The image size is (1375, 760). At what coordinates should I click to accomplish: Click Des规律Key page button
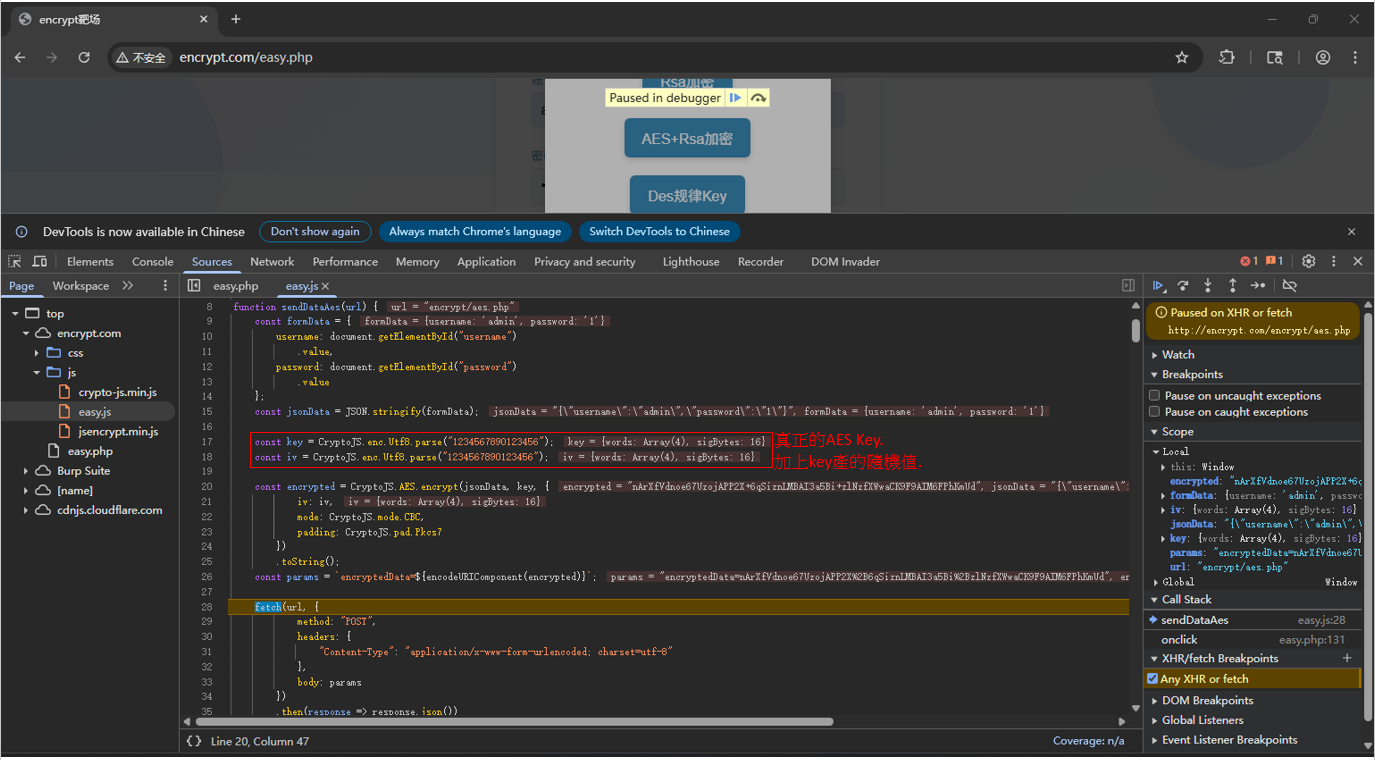pyautogui.click(x=687, y=195)
